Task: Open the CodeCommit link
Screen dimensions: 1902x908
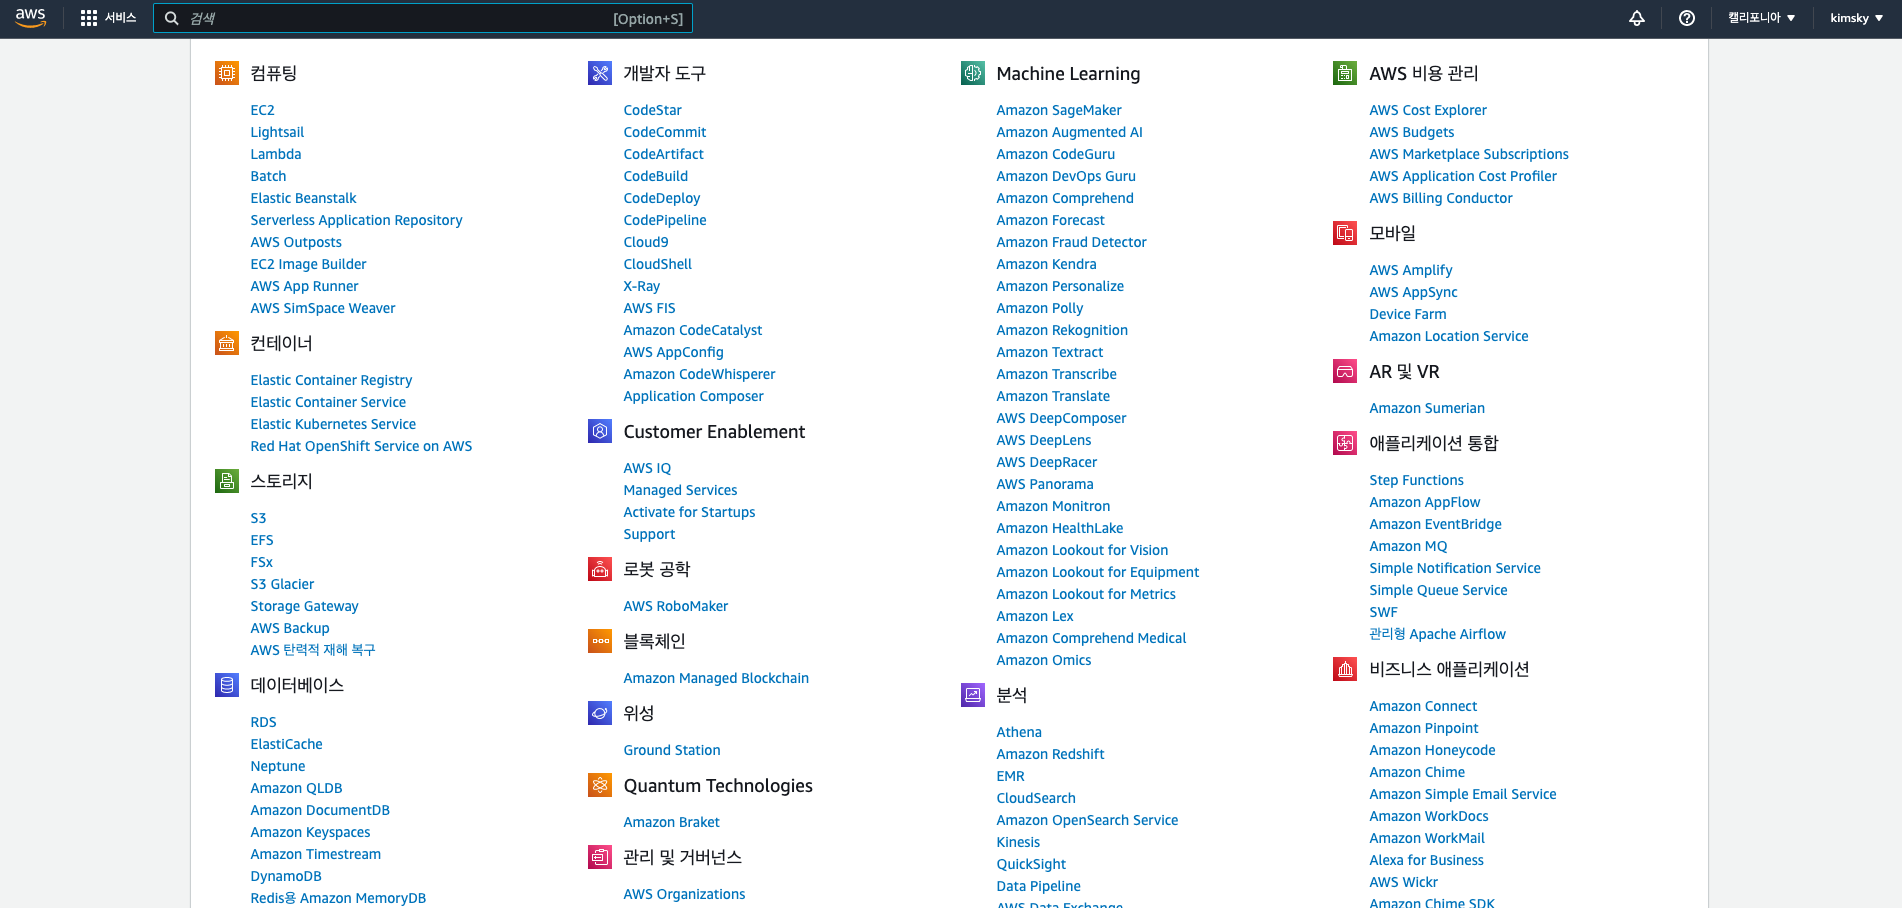Action: click(665, 132)
